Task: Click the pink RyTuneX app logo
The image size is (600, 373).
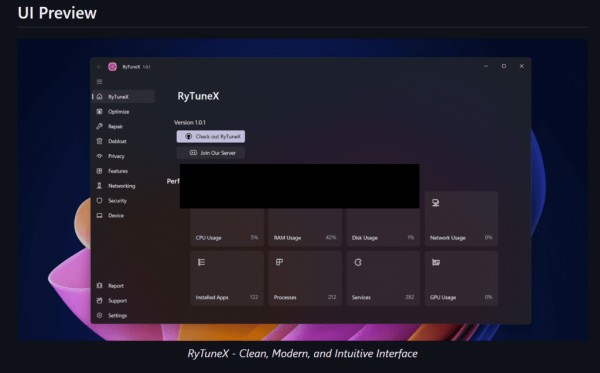Action: (x=112, y=67)
